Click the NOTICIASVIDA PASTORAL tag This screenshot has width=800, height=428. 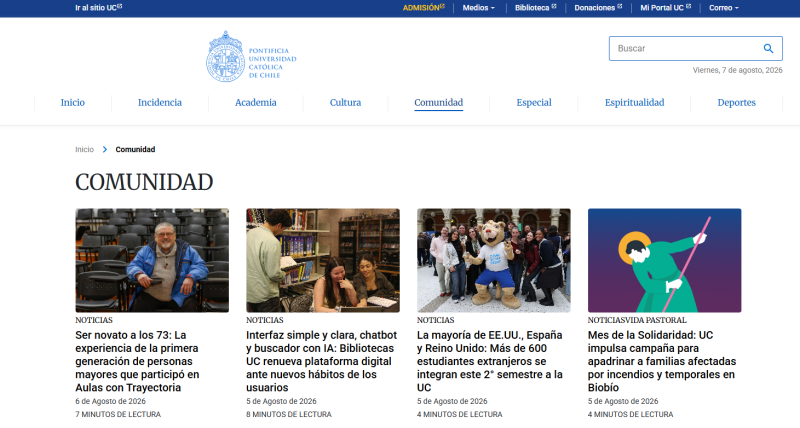click(x=637, y=320)
